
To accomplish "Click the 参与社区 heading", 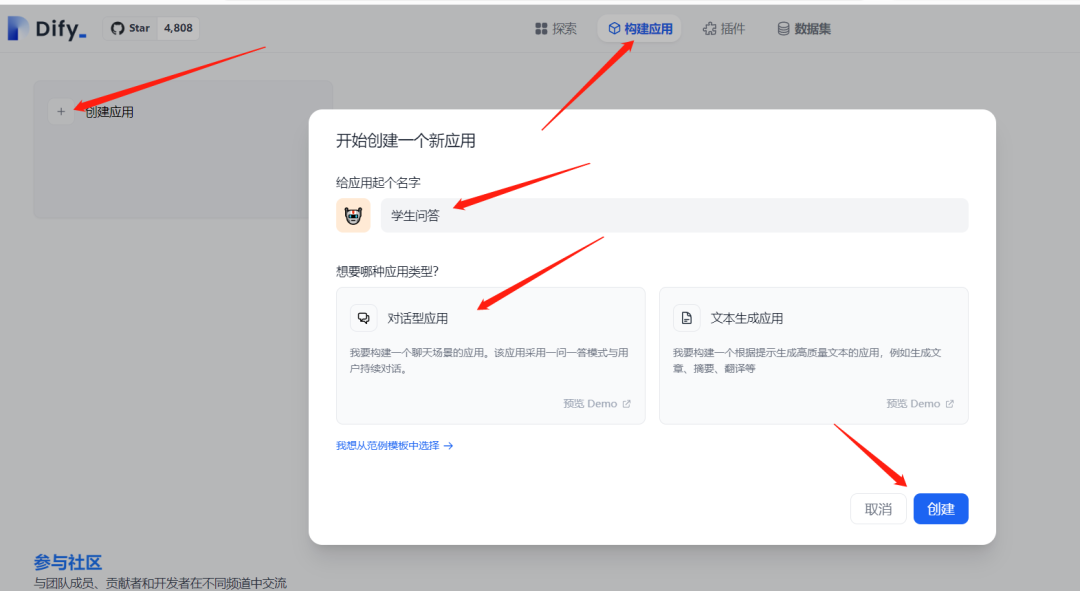I will coord(68,562).
